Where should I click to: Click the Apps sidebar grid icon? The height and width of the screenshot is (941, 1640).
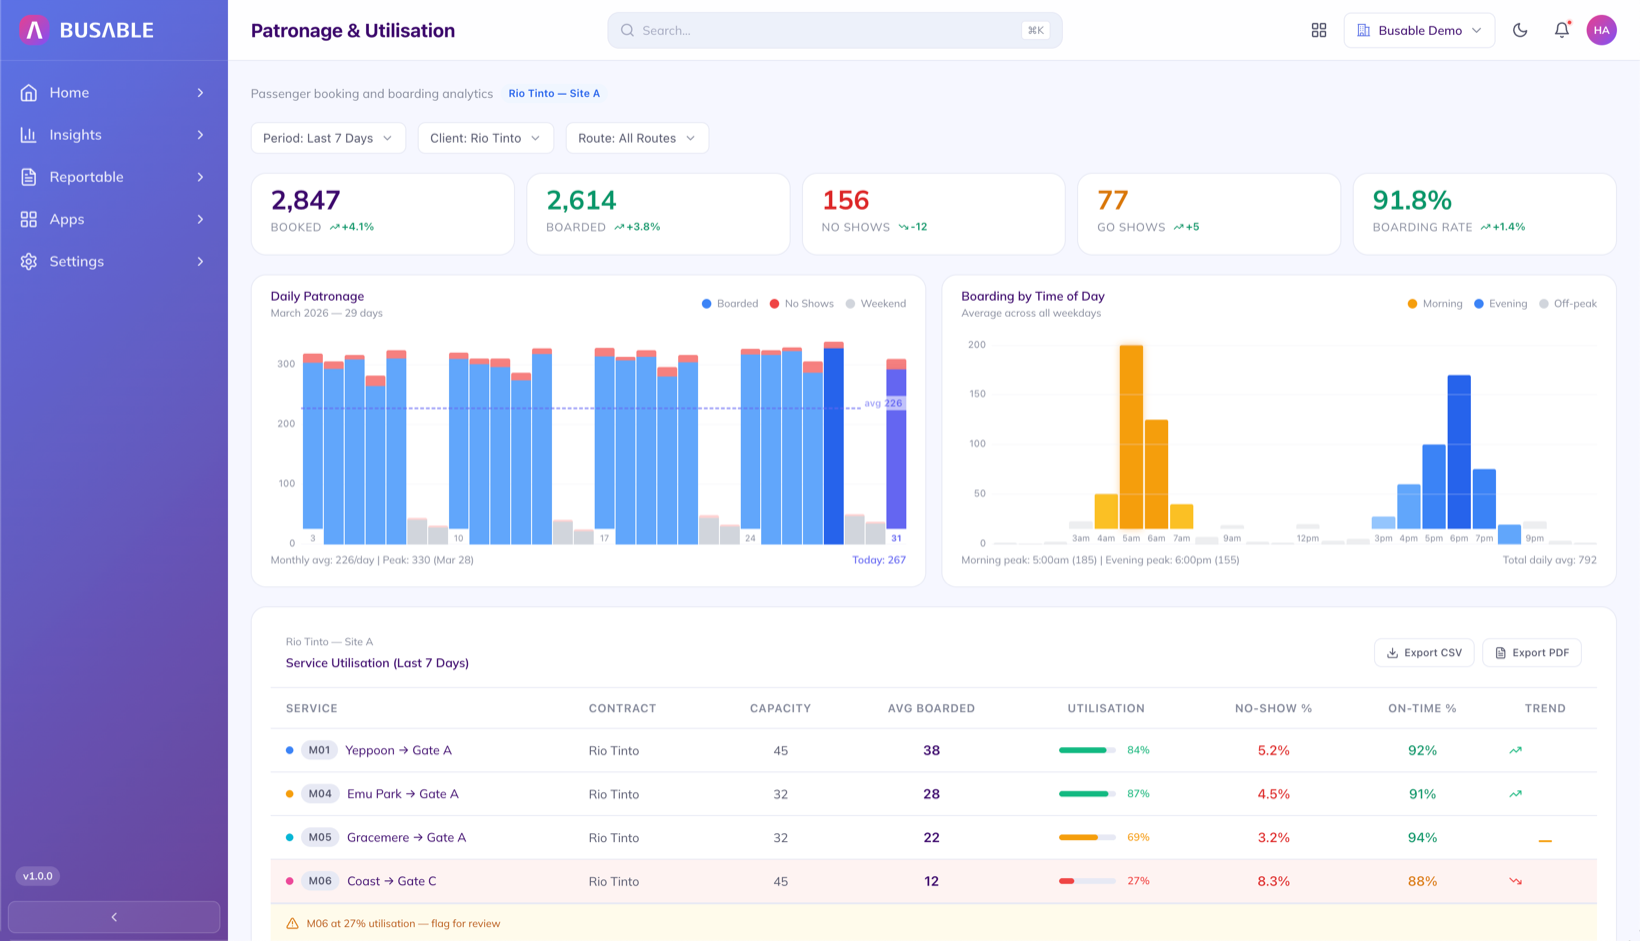pyautogui.click(x=29, y=219)
